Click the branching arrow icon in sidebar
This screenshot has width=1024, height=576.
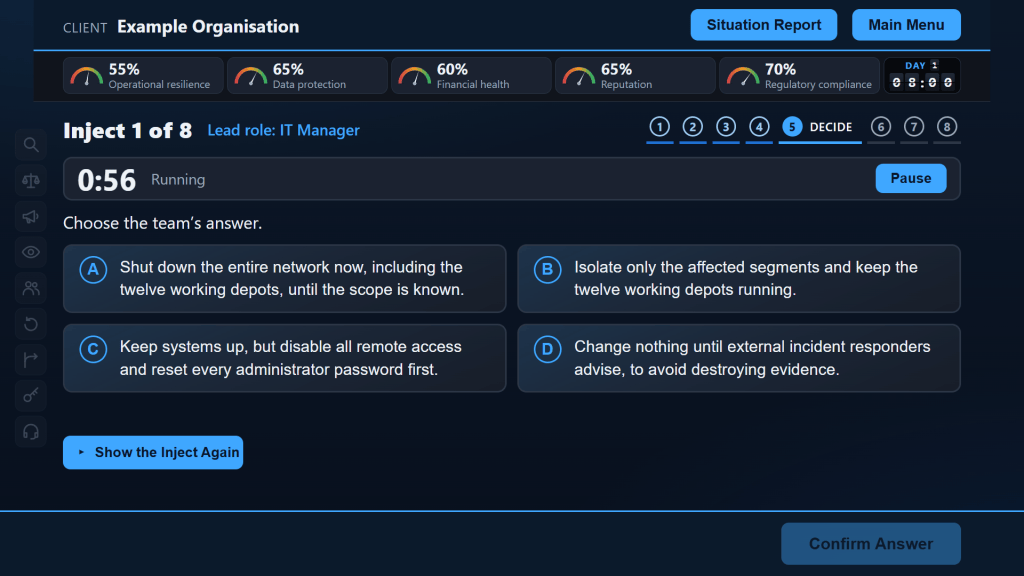[x=31, y=360]
